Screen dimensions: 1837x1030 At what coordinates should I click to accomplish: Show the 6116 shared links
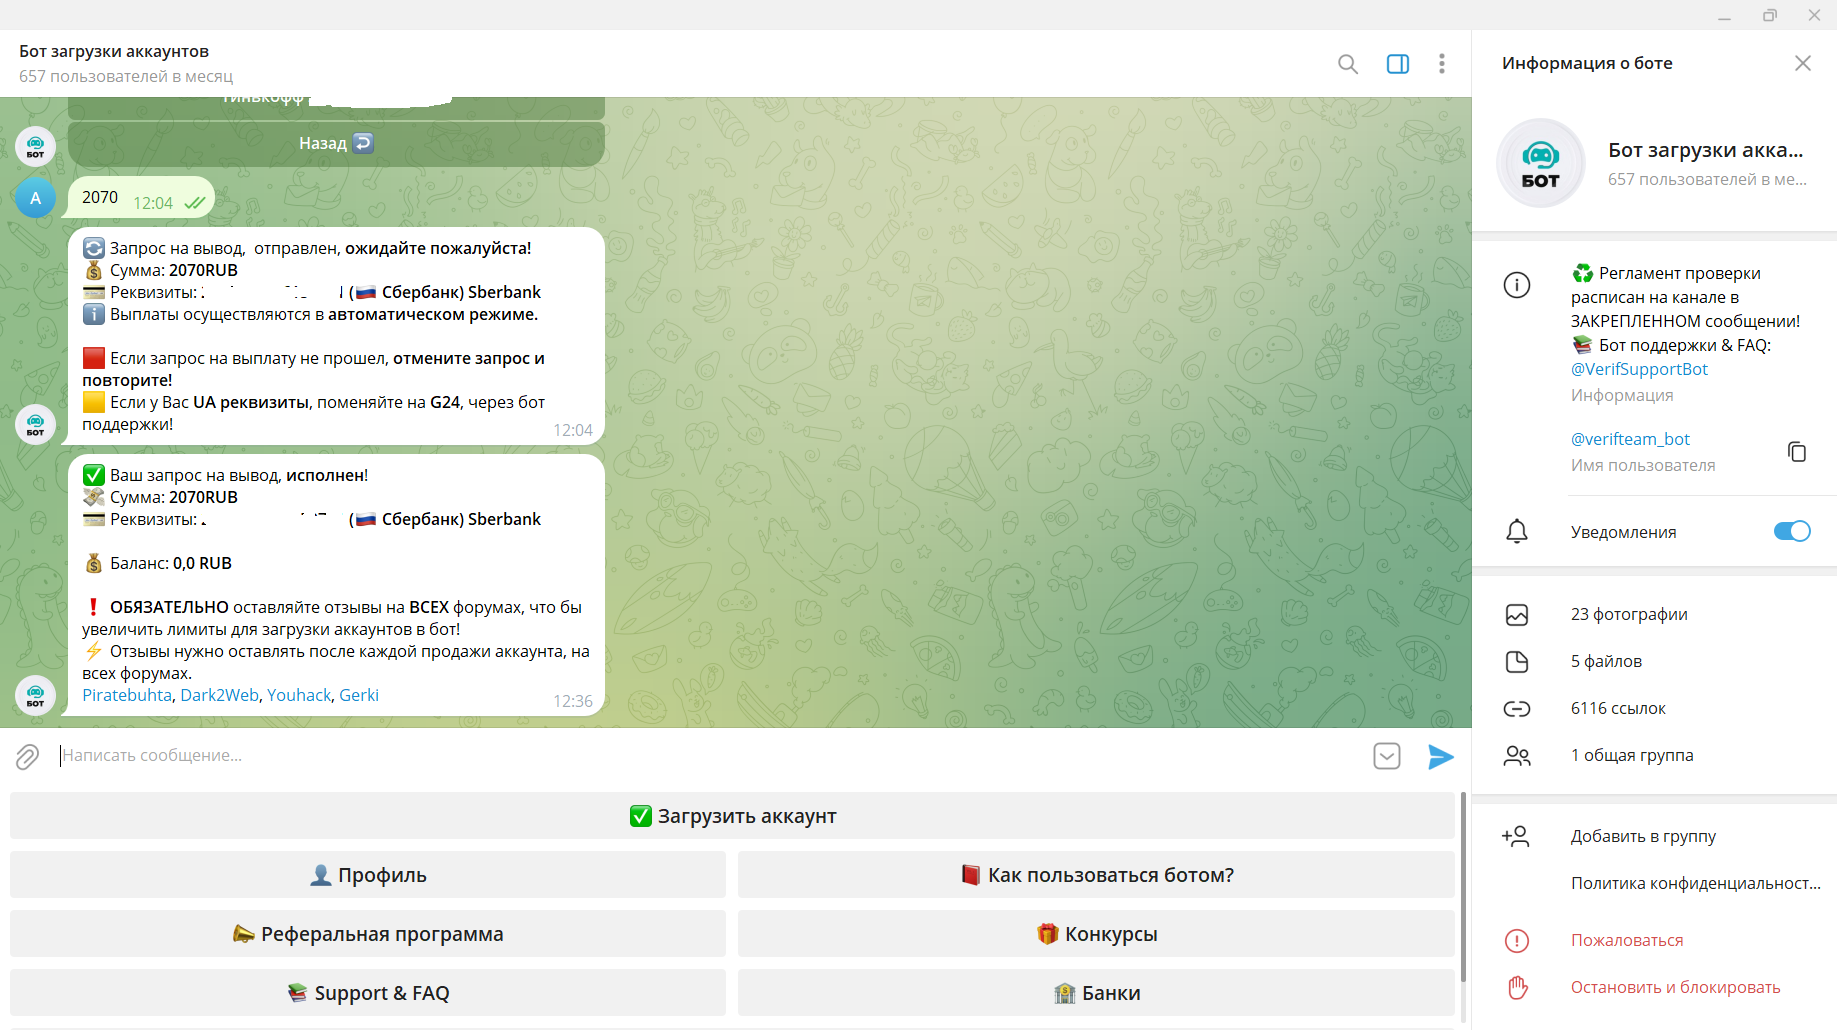pos(1617,708)
